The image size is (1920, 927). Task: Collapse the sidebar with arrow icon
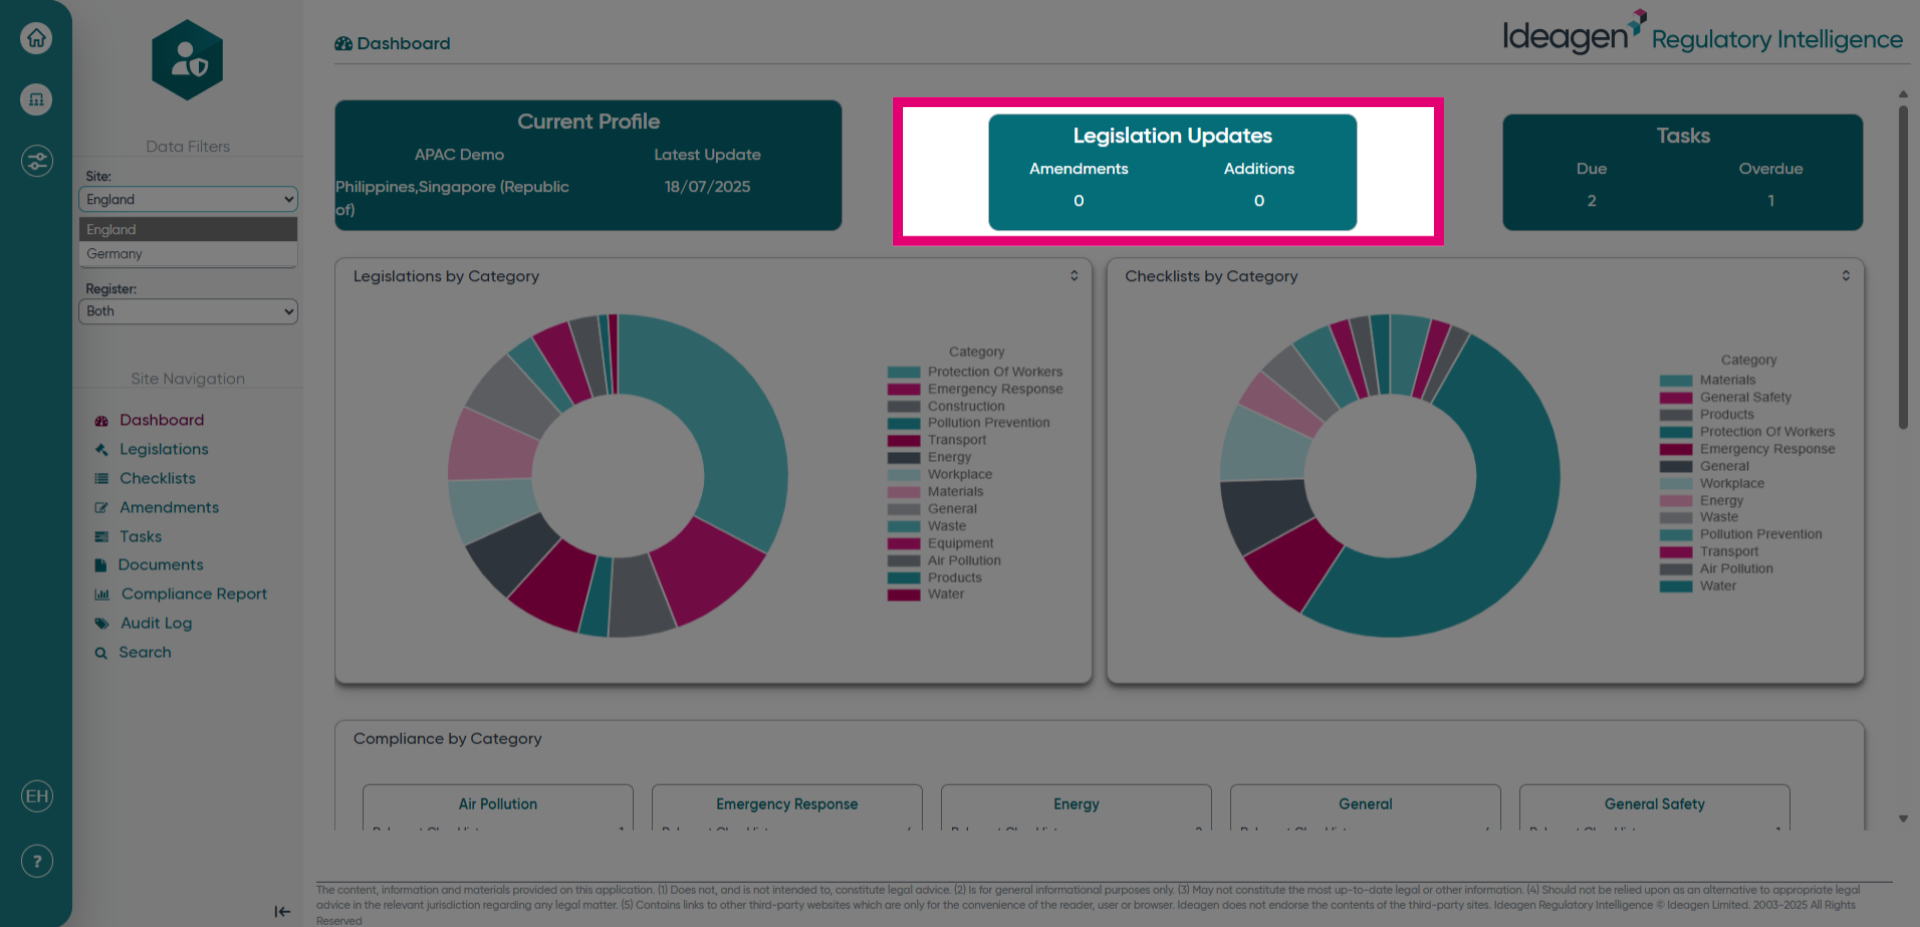click(282, 911)
